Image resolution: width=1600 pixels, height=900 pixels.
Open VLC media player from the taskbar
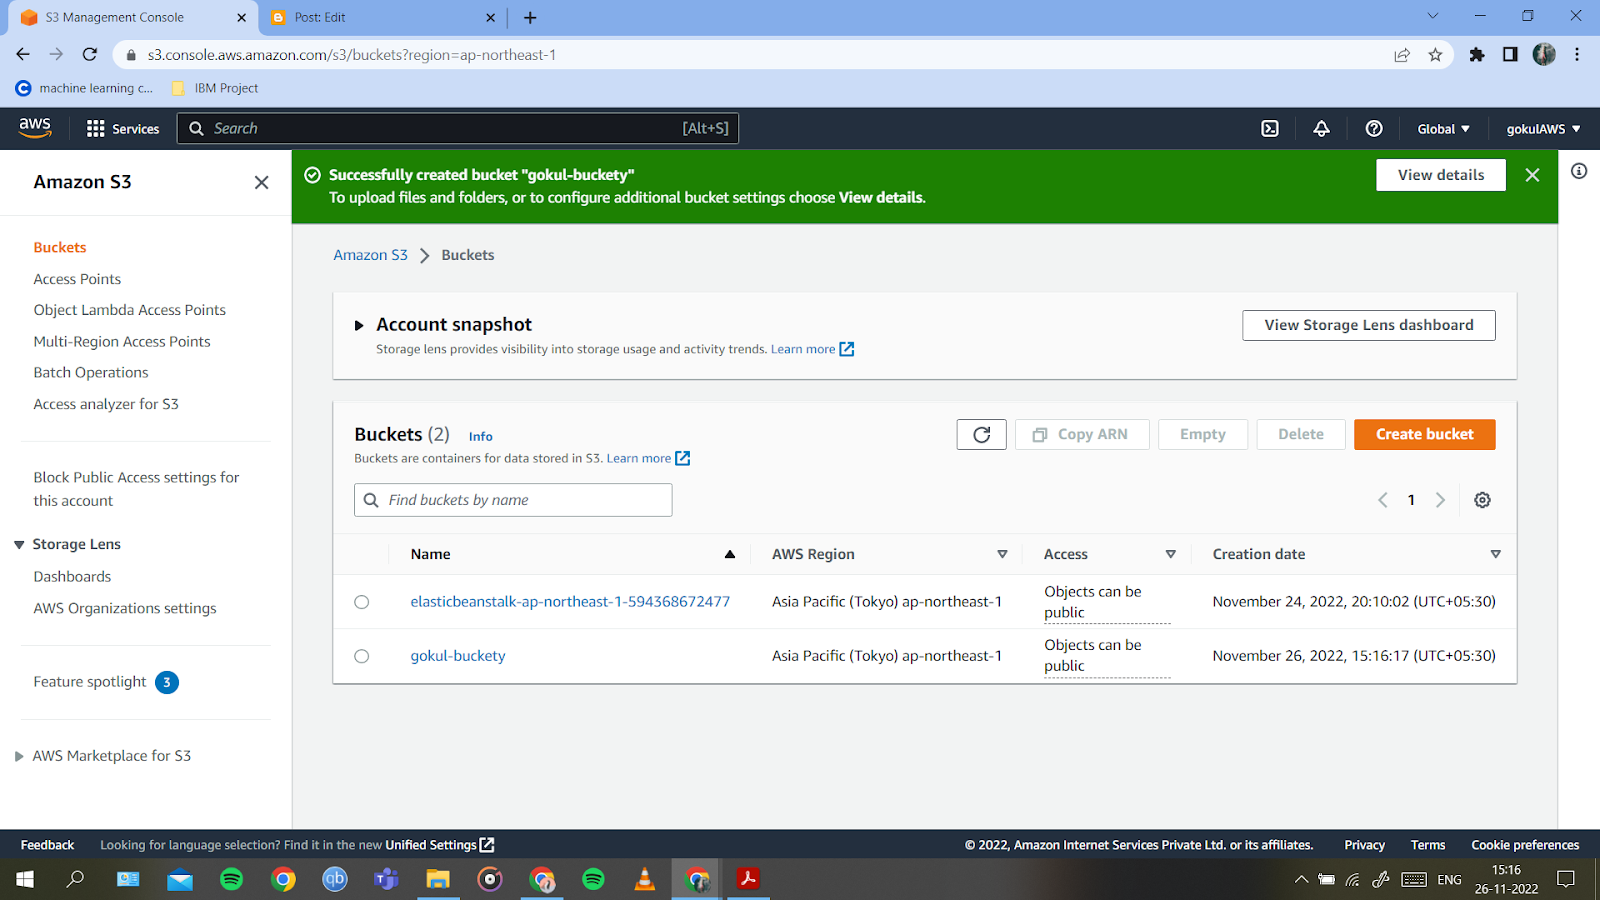coord(645,879)
